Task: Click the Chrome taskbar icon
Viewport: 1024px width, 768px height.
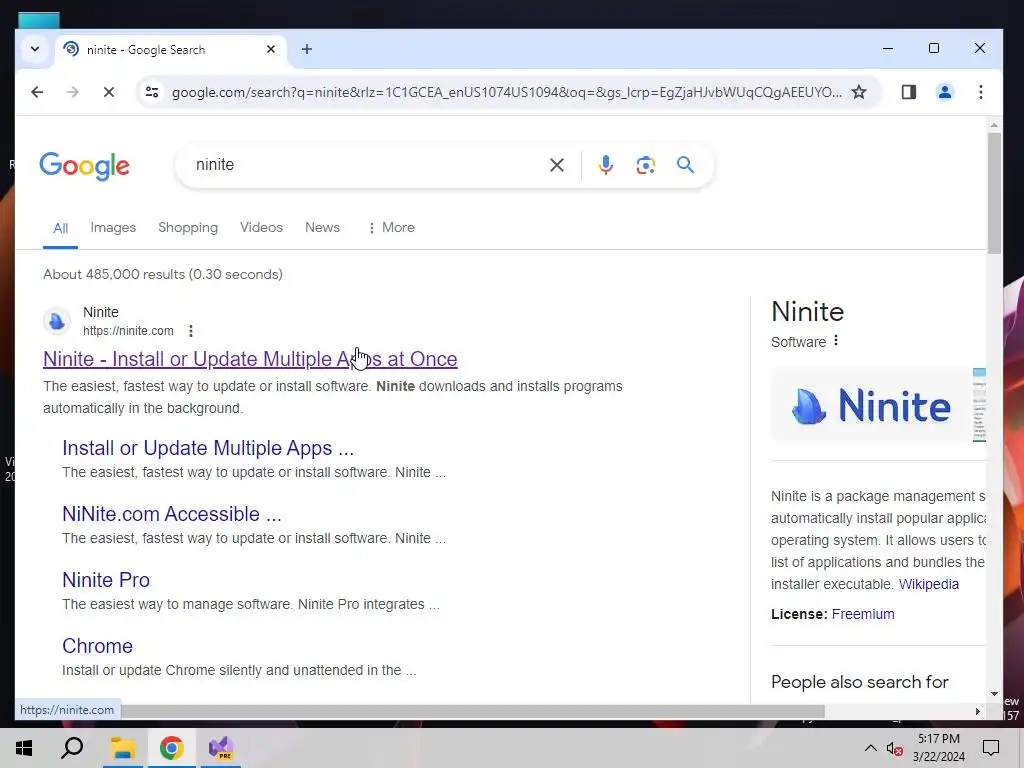Action: click(x=171, y=748)
